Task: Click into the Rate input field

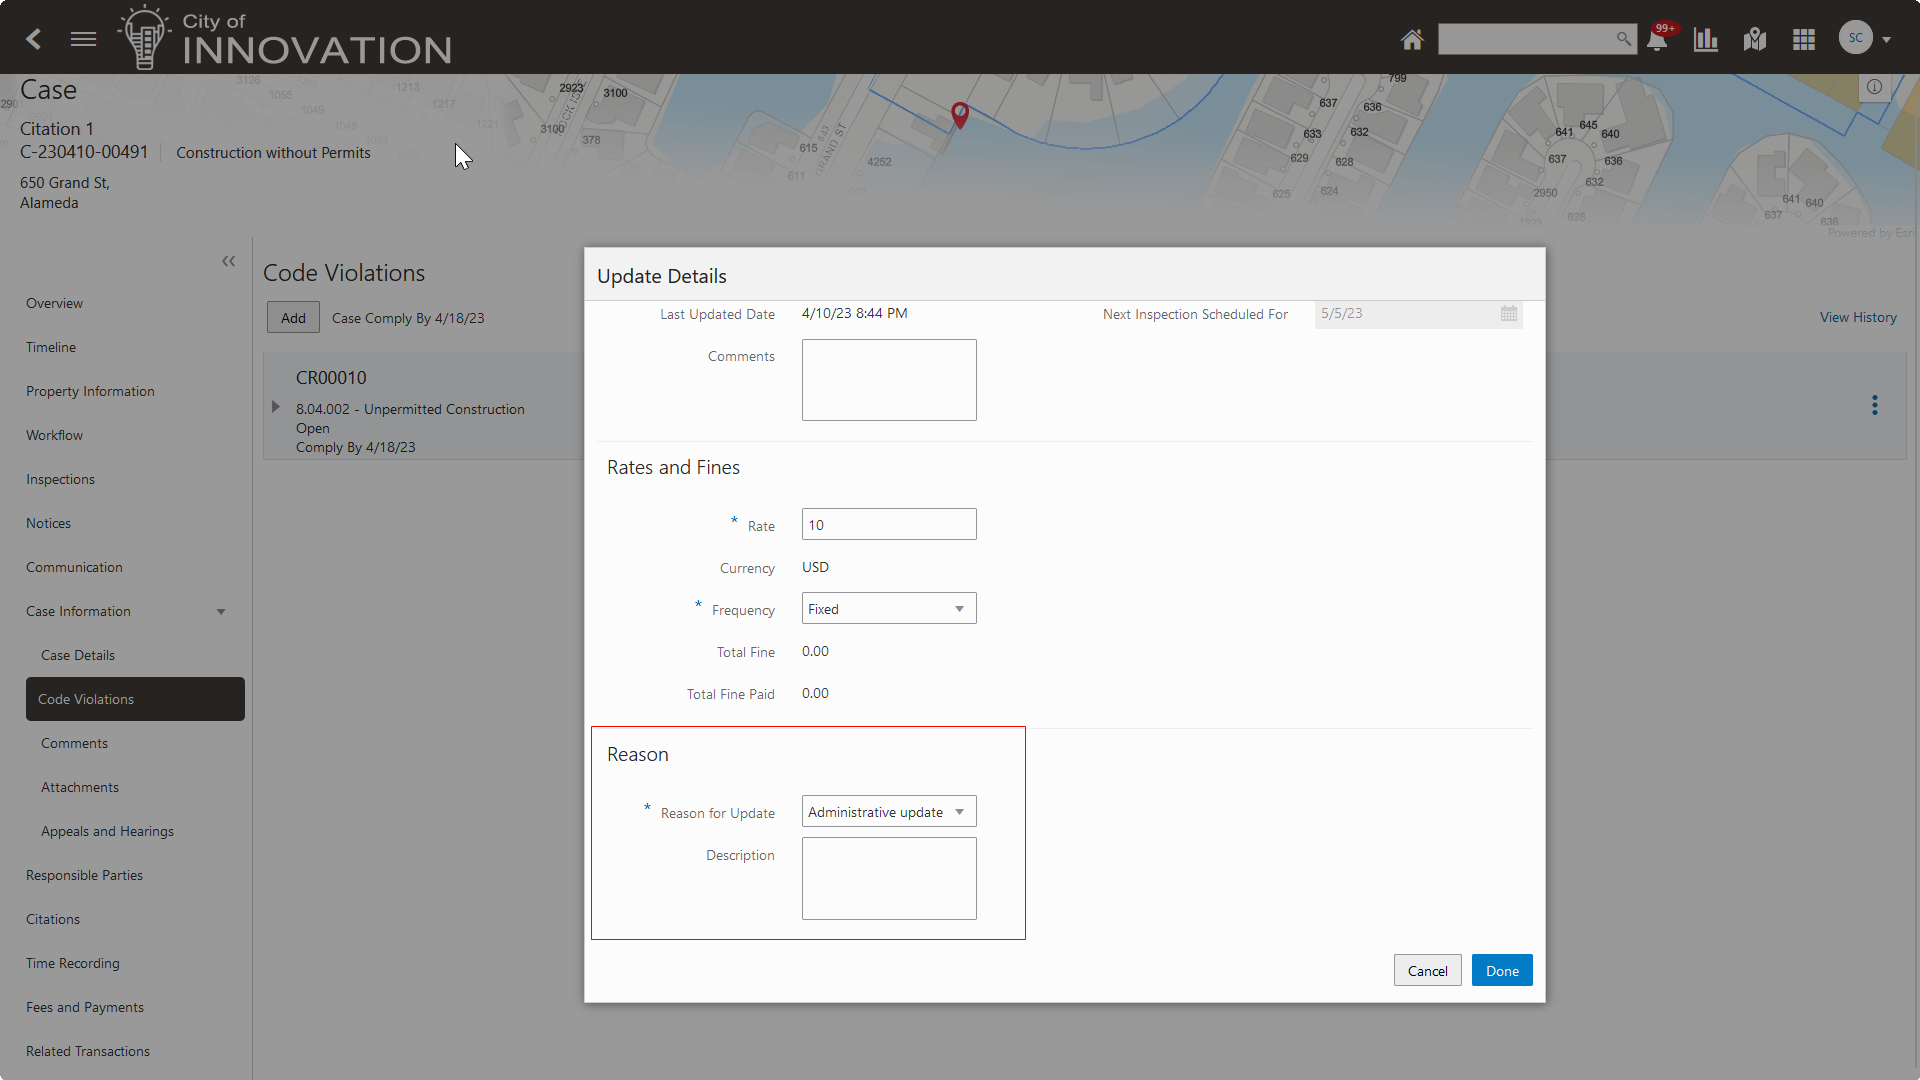Action: (889, 525)
